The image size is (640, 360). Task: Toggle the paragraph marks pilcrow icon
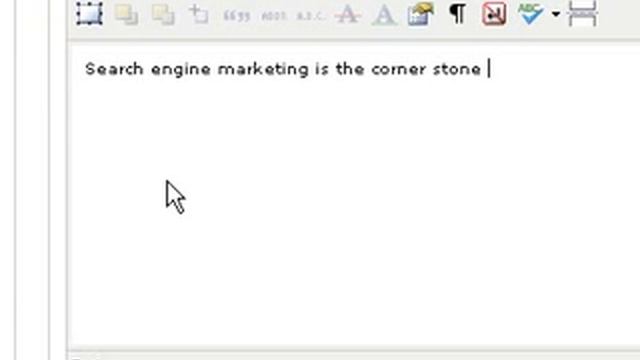pos(458,13)
